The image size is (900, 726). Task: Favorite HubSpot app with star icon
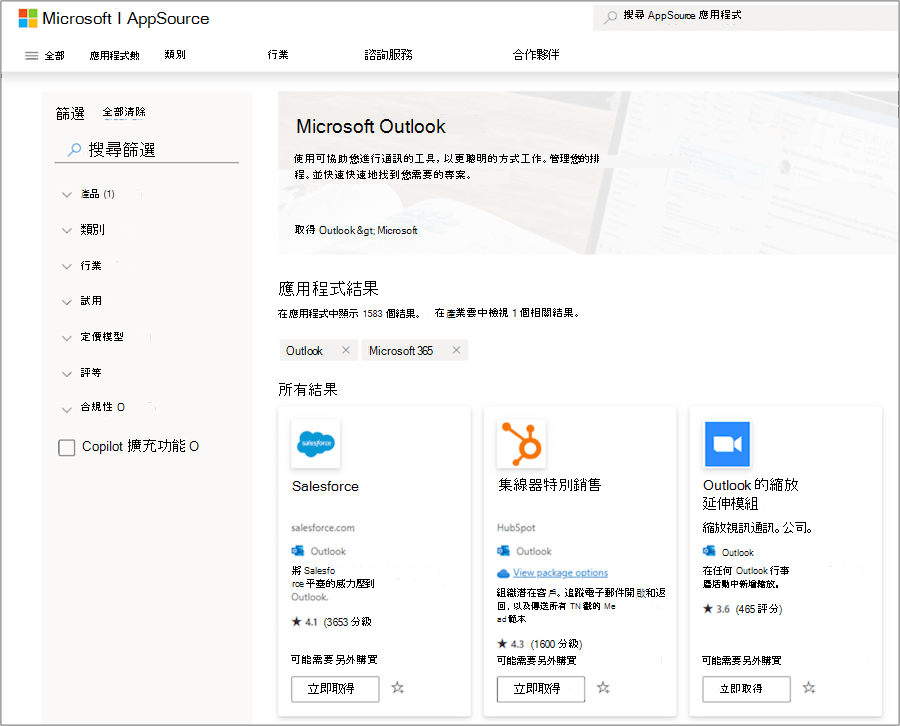click(x=603, y=688)
